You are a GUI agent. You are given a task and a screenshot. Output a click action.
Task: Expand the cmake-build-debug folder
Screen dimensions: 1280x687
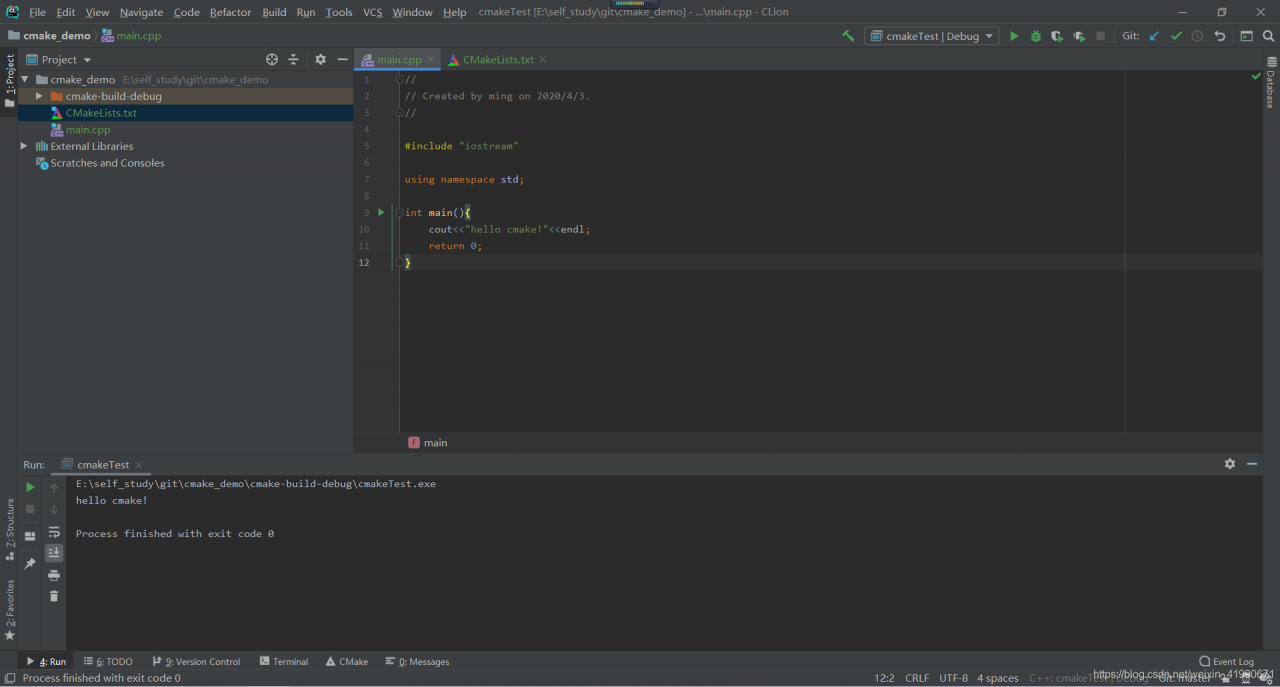[x=39, y=96]
